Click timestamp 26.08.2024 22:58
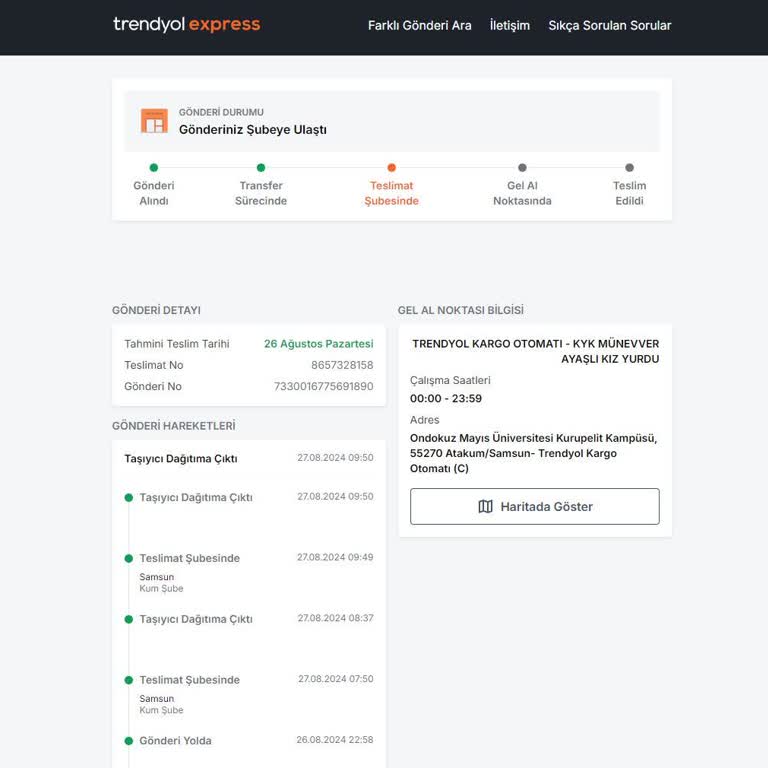The width and height of the screenshot is (768, 768). (x=335, y=740)
